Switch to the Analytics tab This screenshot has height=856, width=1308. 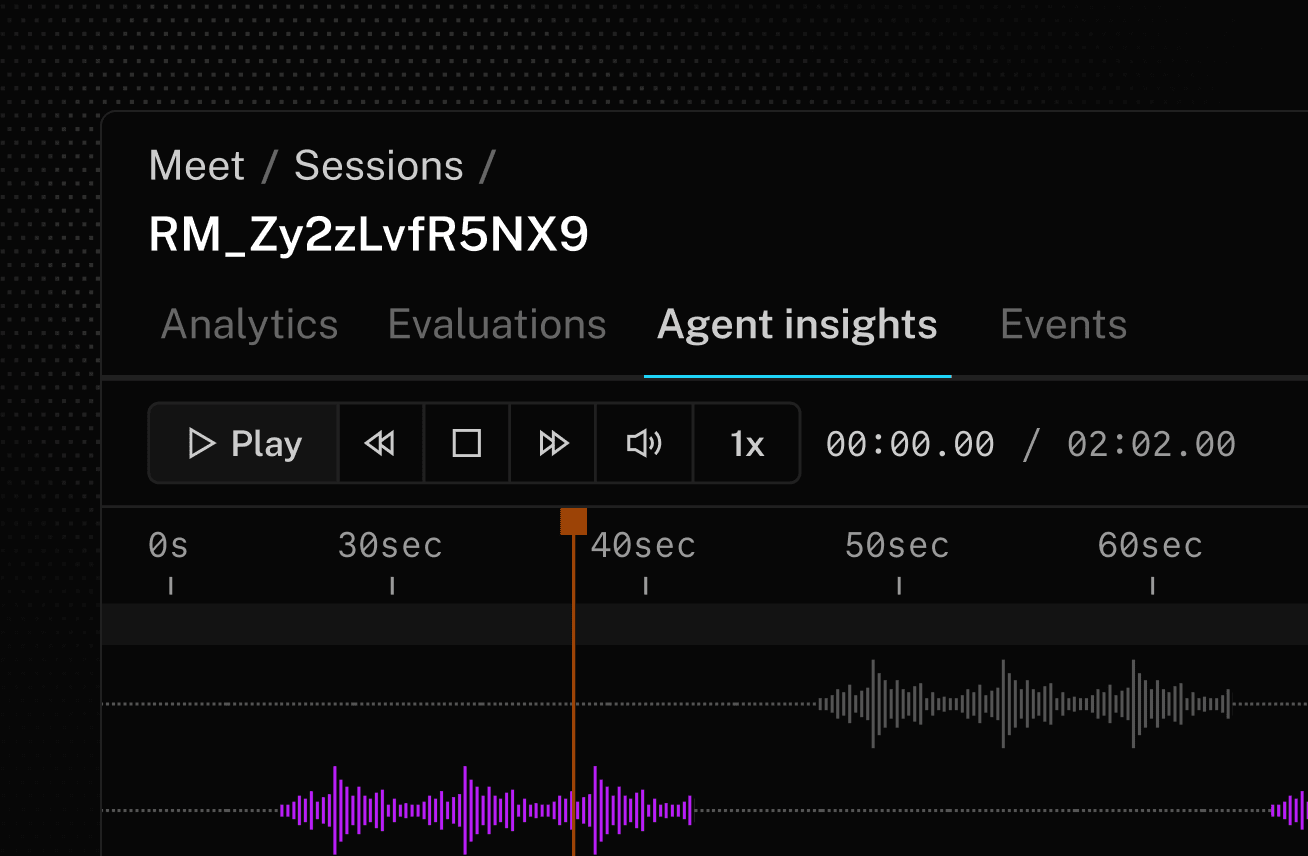coord(249,323)
